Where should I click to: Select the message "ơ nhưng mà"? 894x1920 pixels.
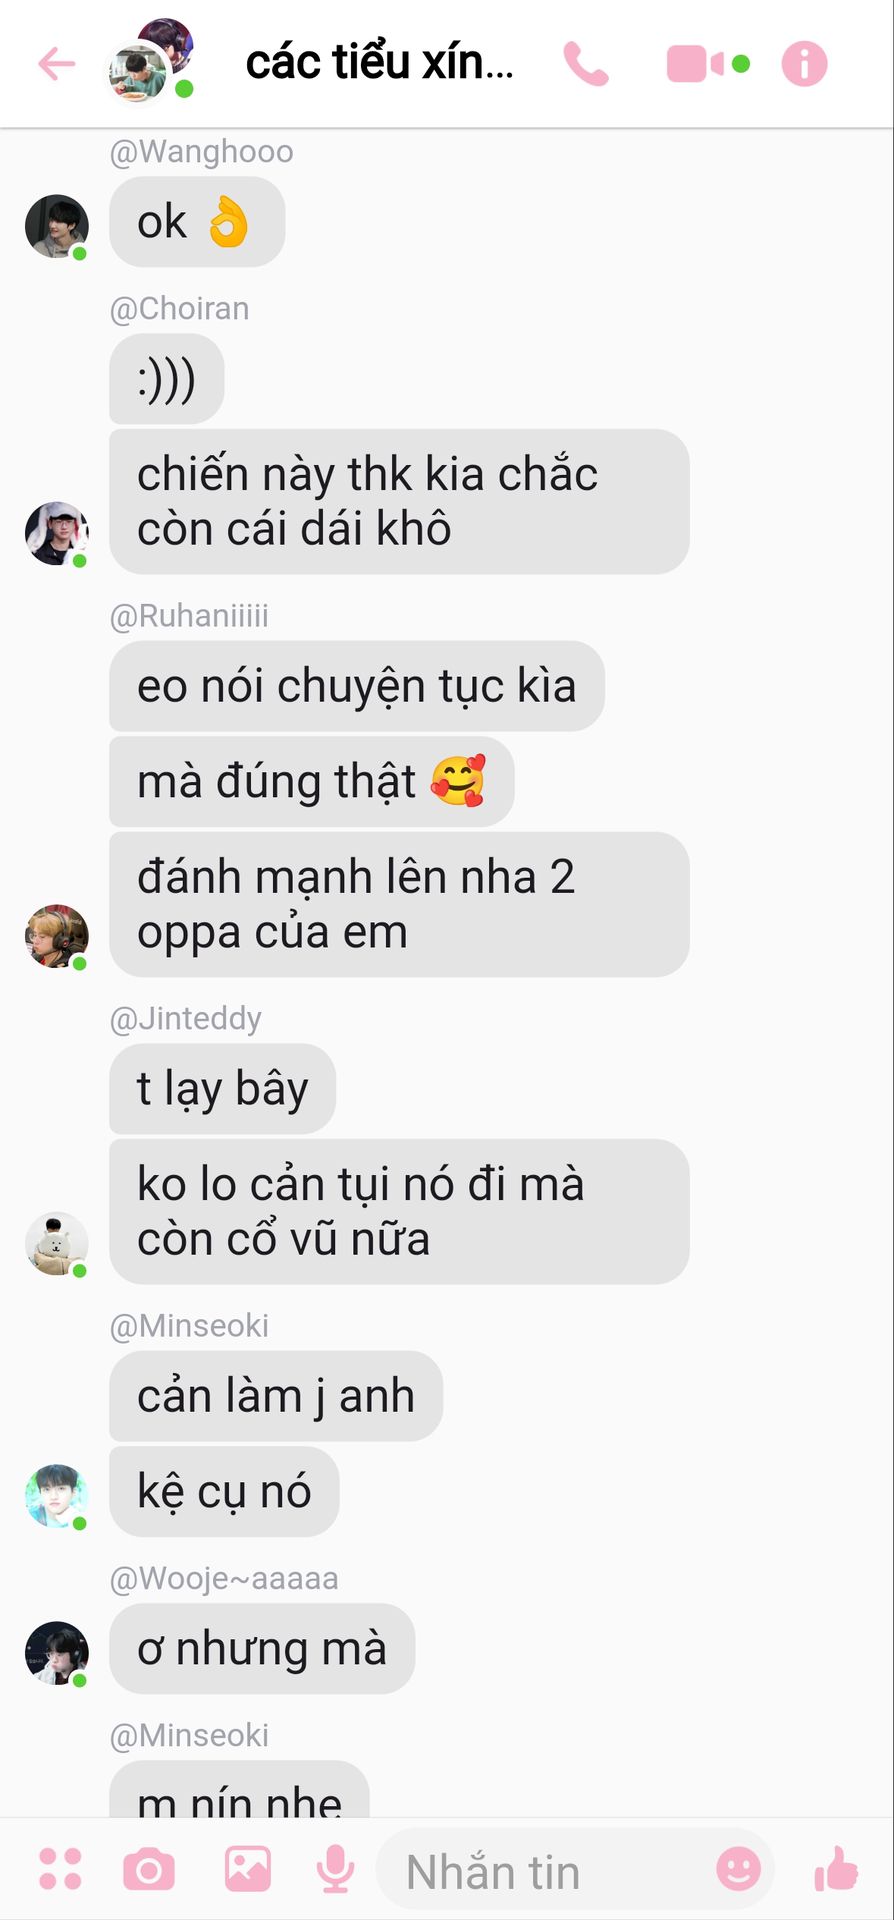tap(262, 1649)
